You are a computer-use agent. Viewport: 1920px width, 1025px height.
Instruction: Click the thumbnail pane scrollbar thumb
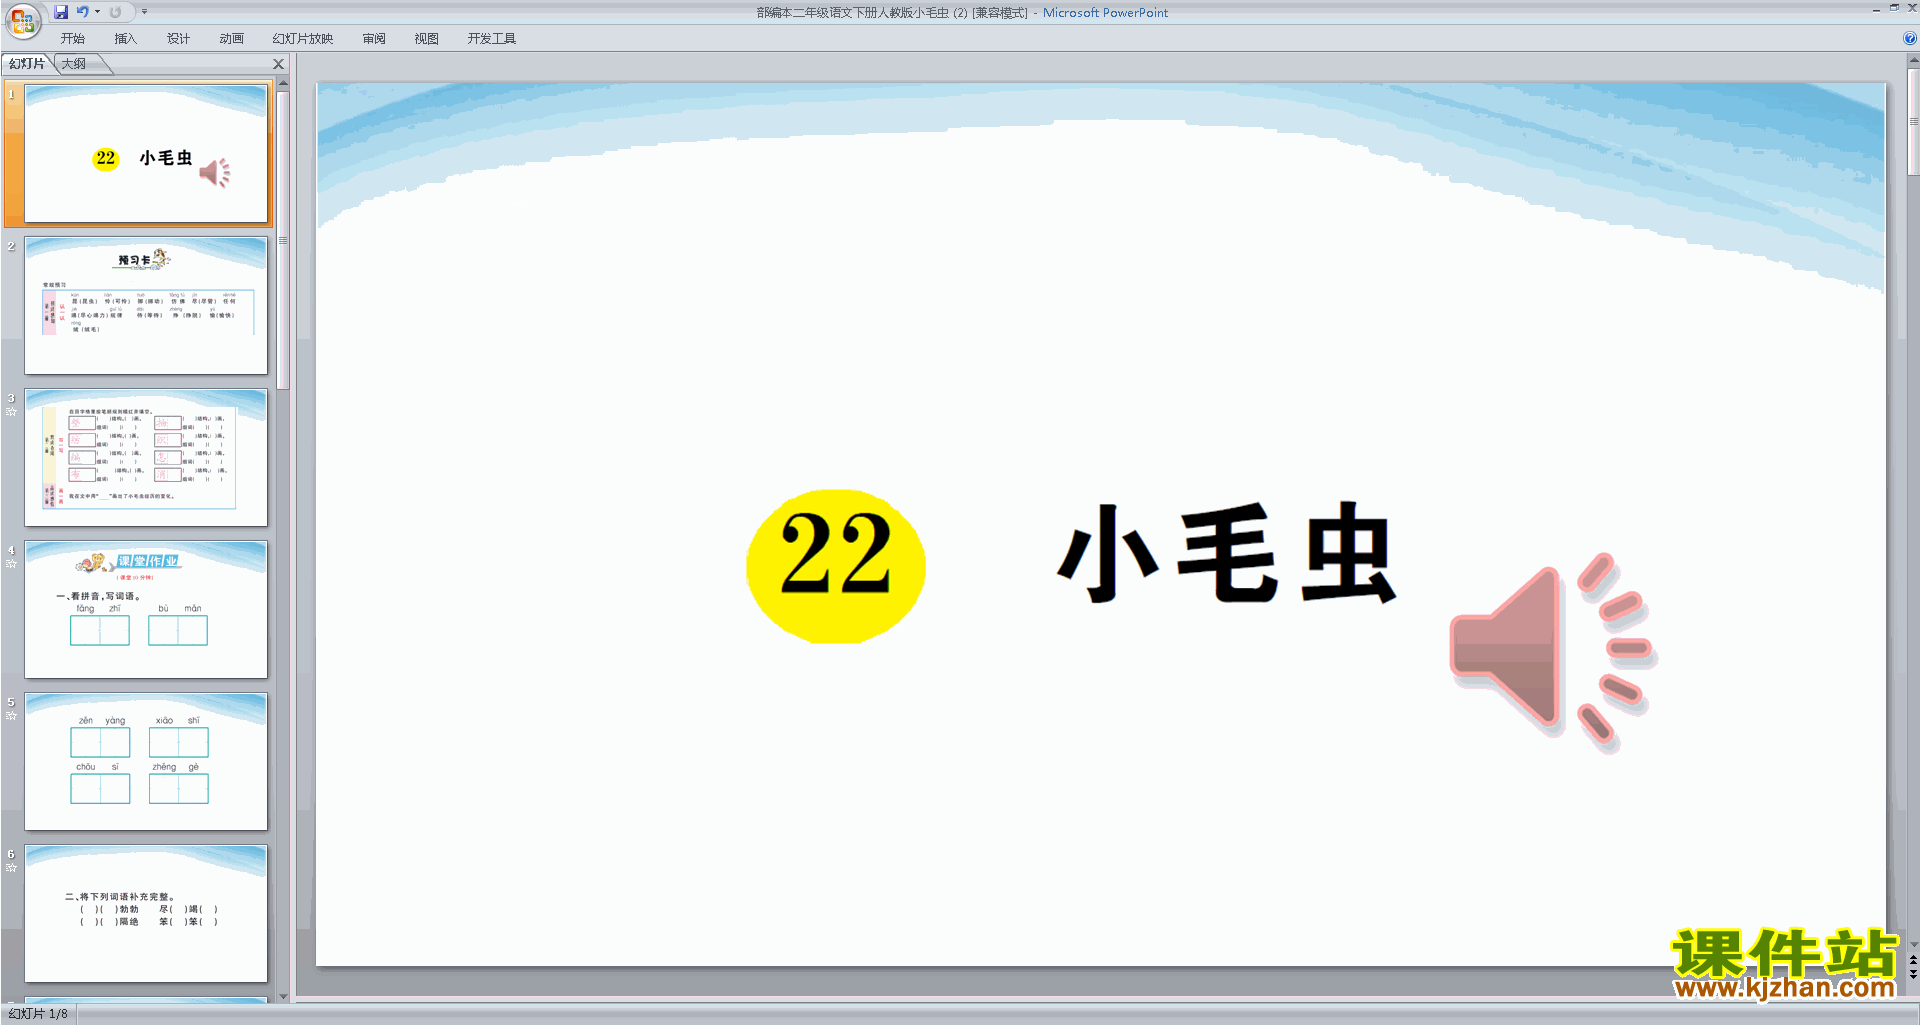(x=283, y=240)
